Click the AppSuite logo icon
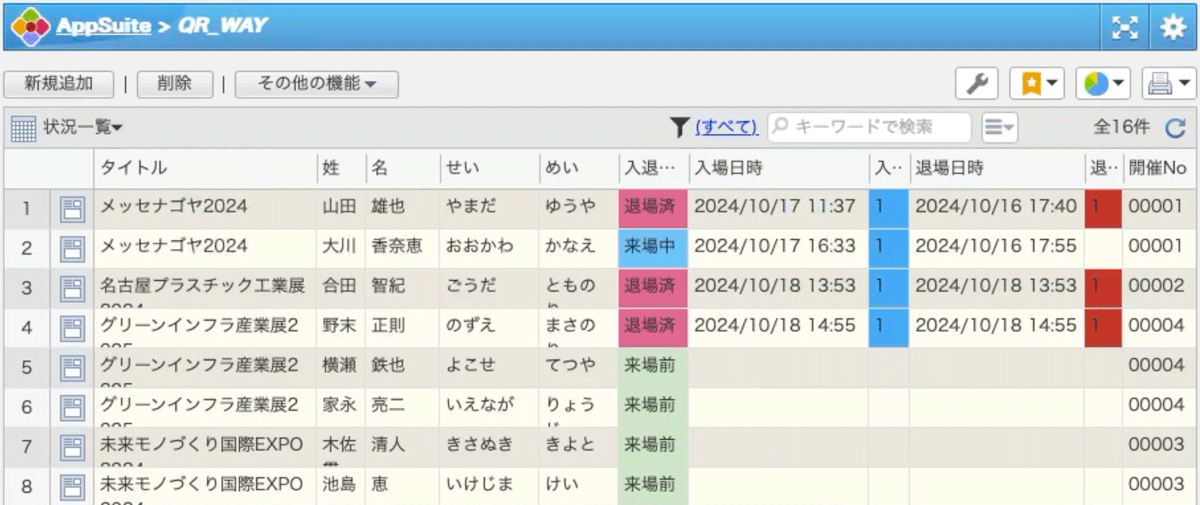Image resolution: width=1200 pixels, height=505 pixels. click(30, 27)
